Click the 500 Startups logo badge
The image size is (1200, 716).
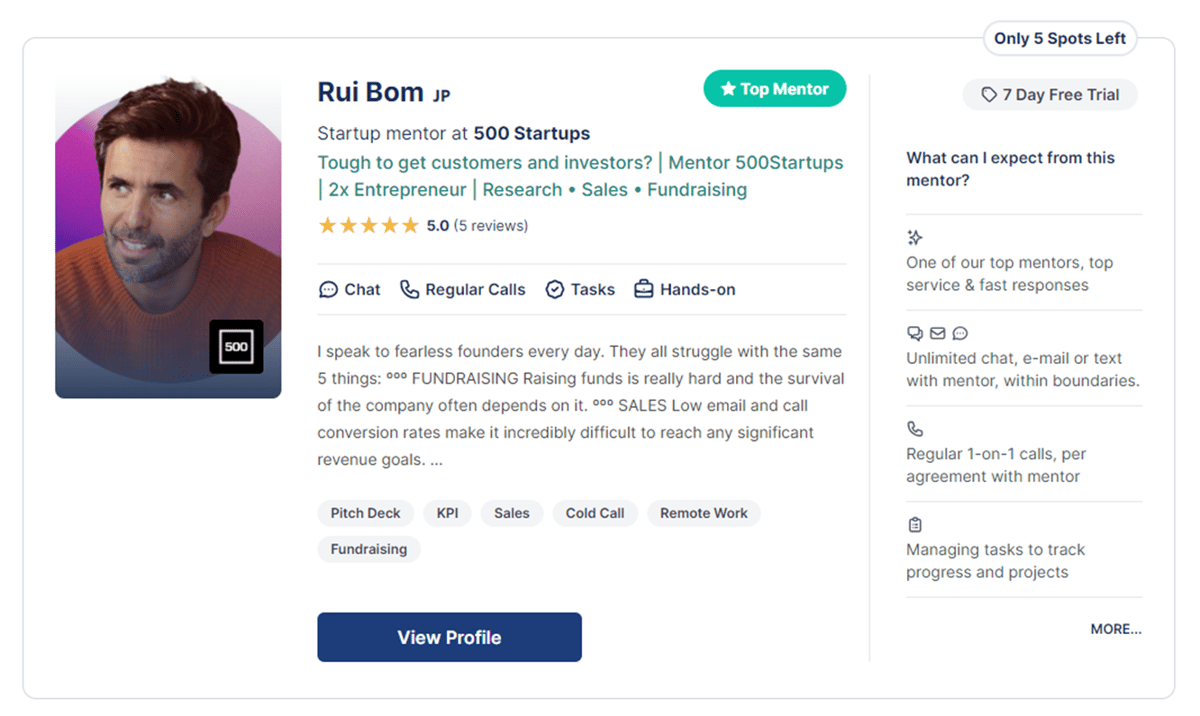[x=236, y=347]
